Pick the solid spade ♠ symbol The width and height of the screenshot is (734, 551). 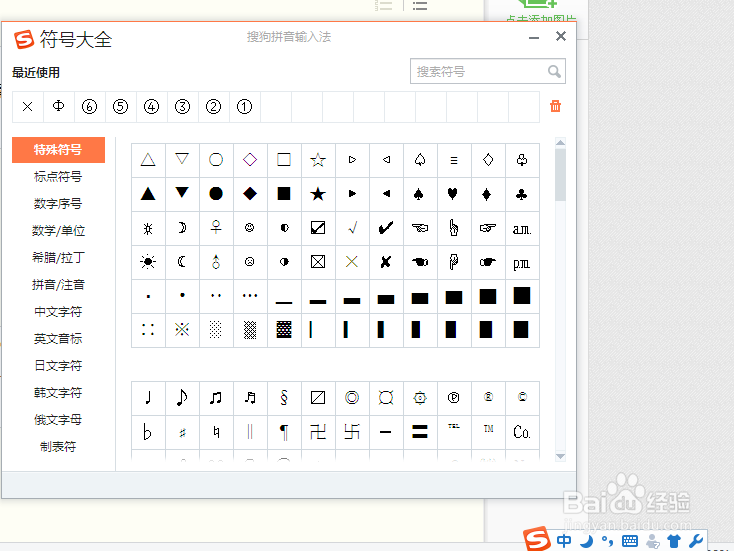[x=420, y=194]
